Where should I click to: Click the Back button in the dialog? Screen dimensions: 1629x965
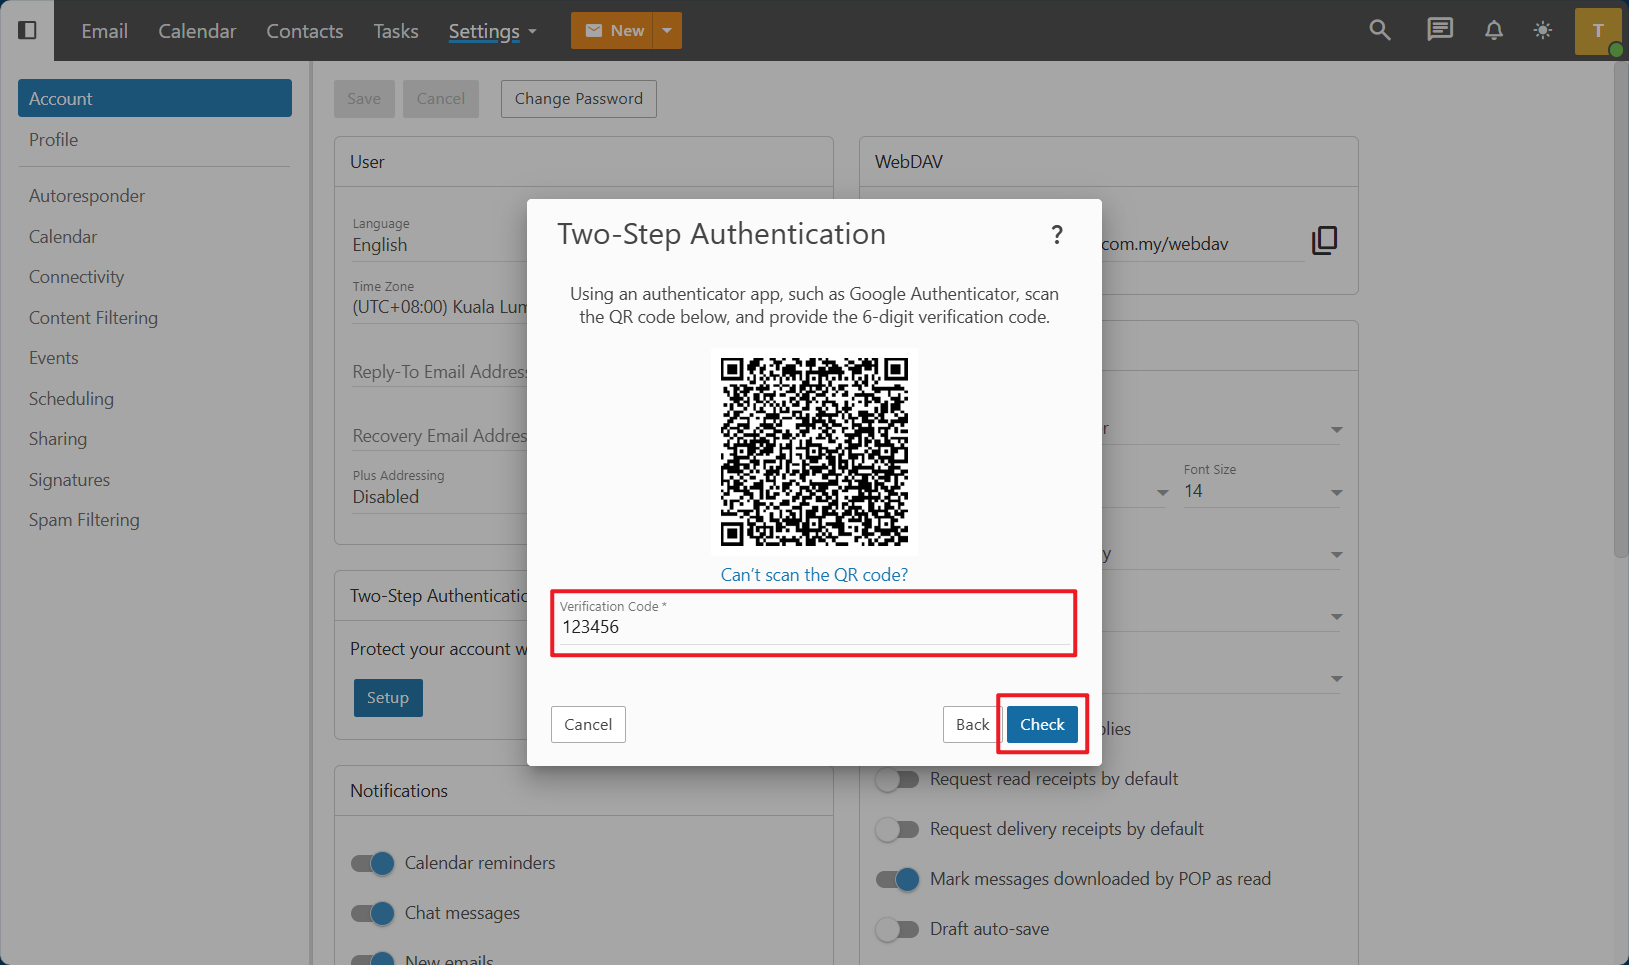coord(971,725)
